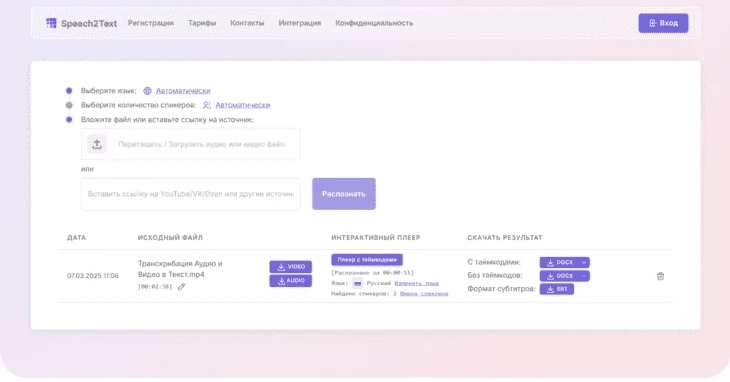730x382 pixels.
Task: Go to the Интеграция page
Action: [300, 23]
